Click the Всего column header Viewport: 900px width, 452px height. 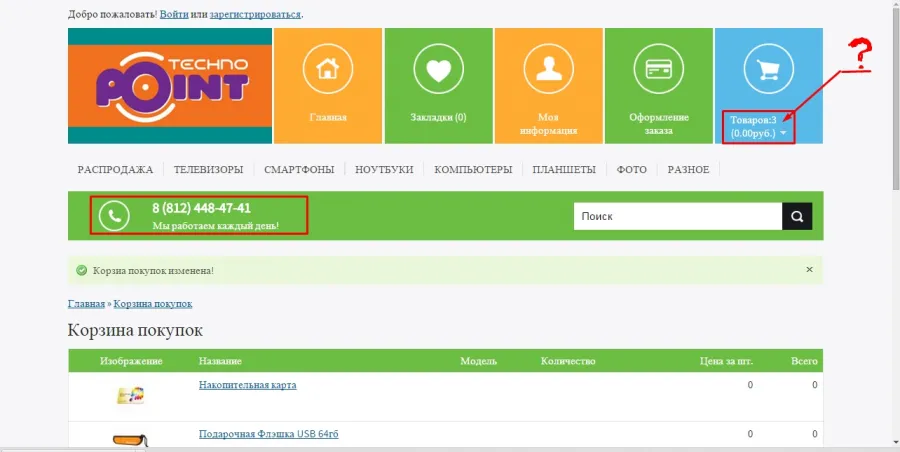click(804, 361)
